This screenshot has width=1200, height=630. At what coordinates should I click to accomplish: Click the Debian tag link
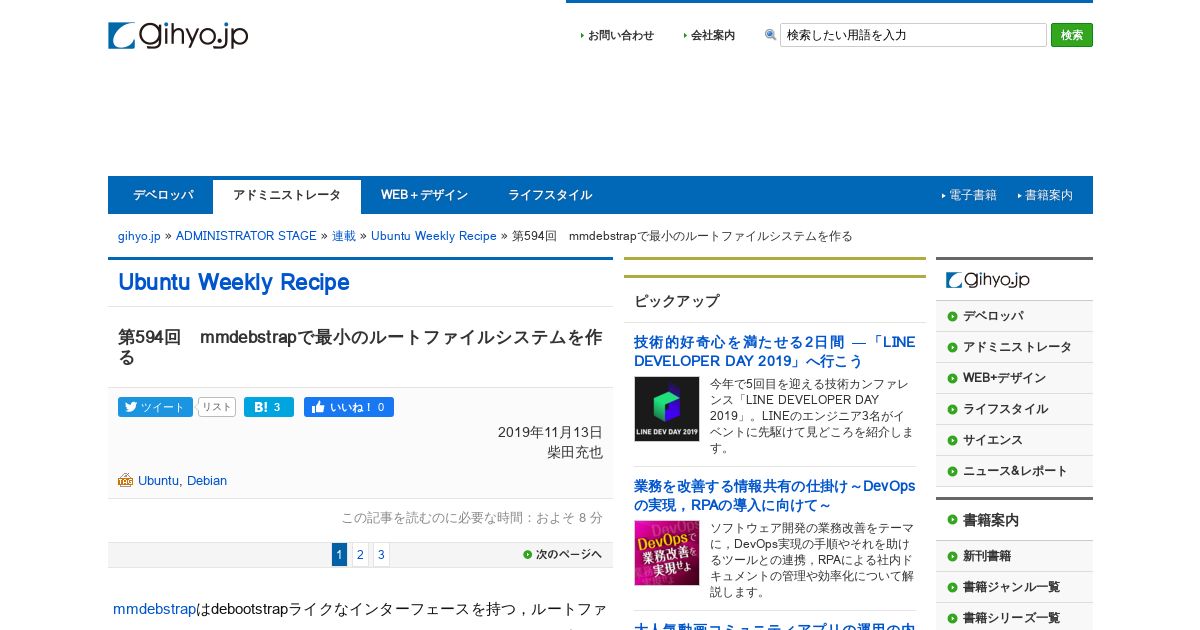[x=207, y=481]
